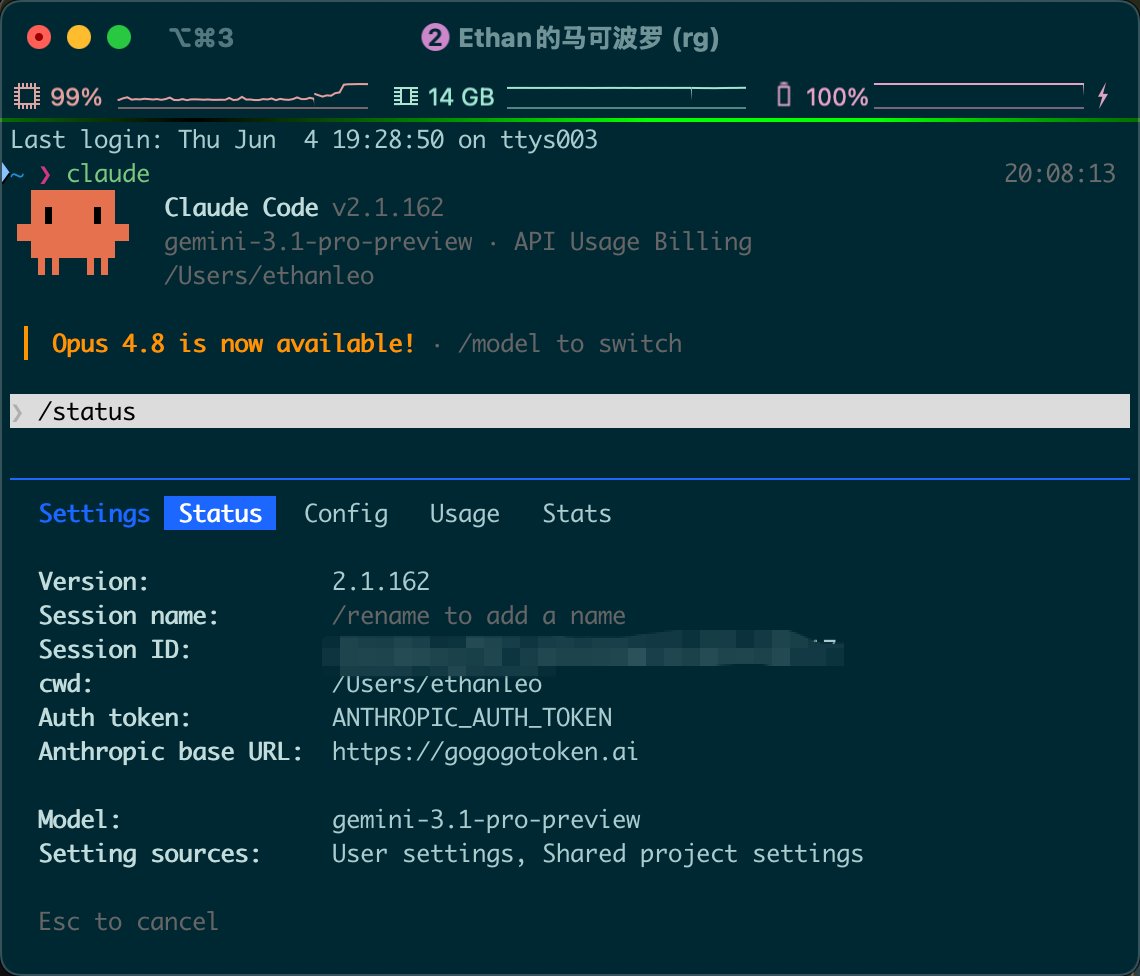This screenshot has height=976, width=1140.
Task: Click the CPU usage graph line
Action: tap(242, 96)
